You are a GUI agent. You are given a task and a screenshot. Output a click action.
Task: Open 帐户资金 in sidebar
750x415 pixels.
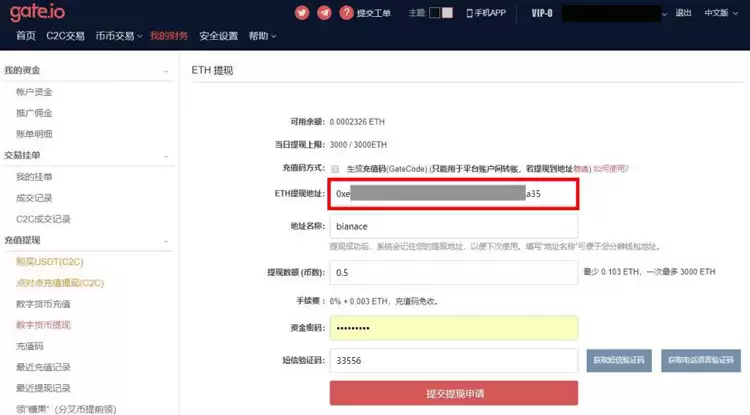tap(34, 92)
